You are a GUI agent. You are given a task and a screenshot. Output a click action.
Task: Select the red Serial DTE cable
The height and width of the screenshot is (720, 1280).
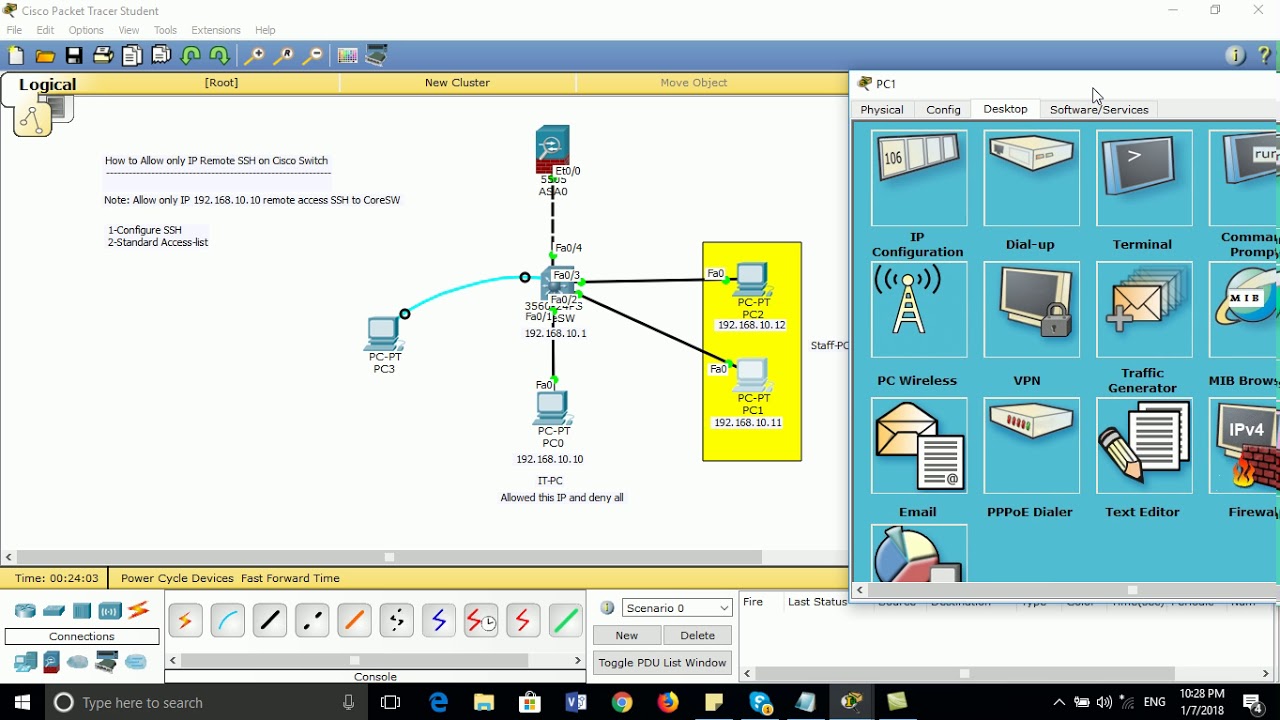point(523,621)
